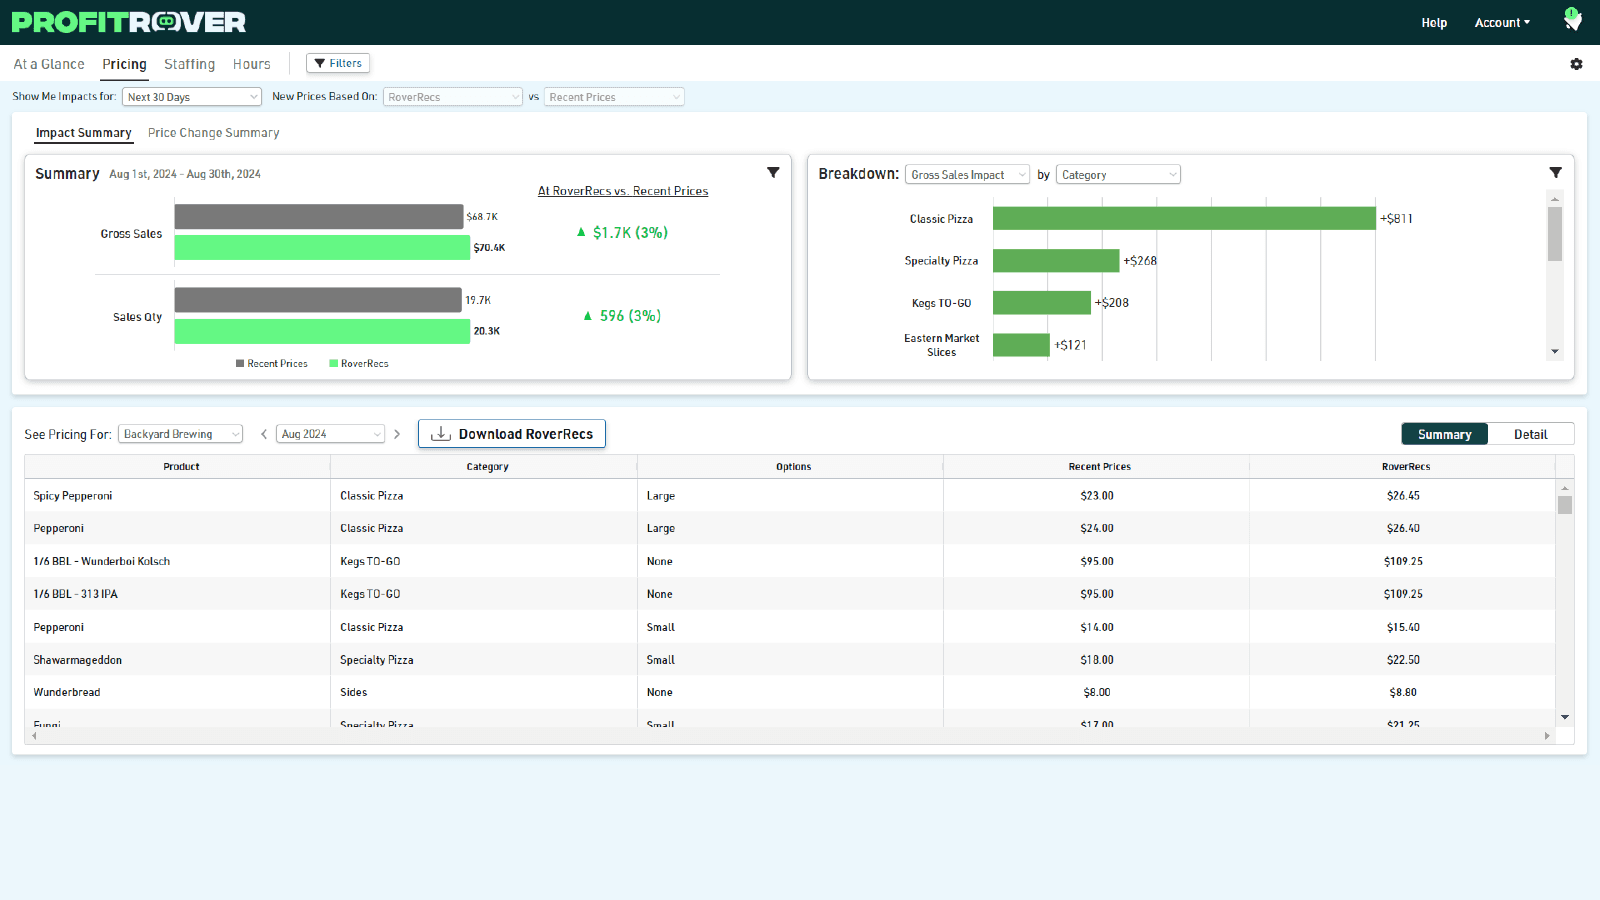
Task: Open the Backyard Brewing location dropdown
Action: (x=180, y=434)
